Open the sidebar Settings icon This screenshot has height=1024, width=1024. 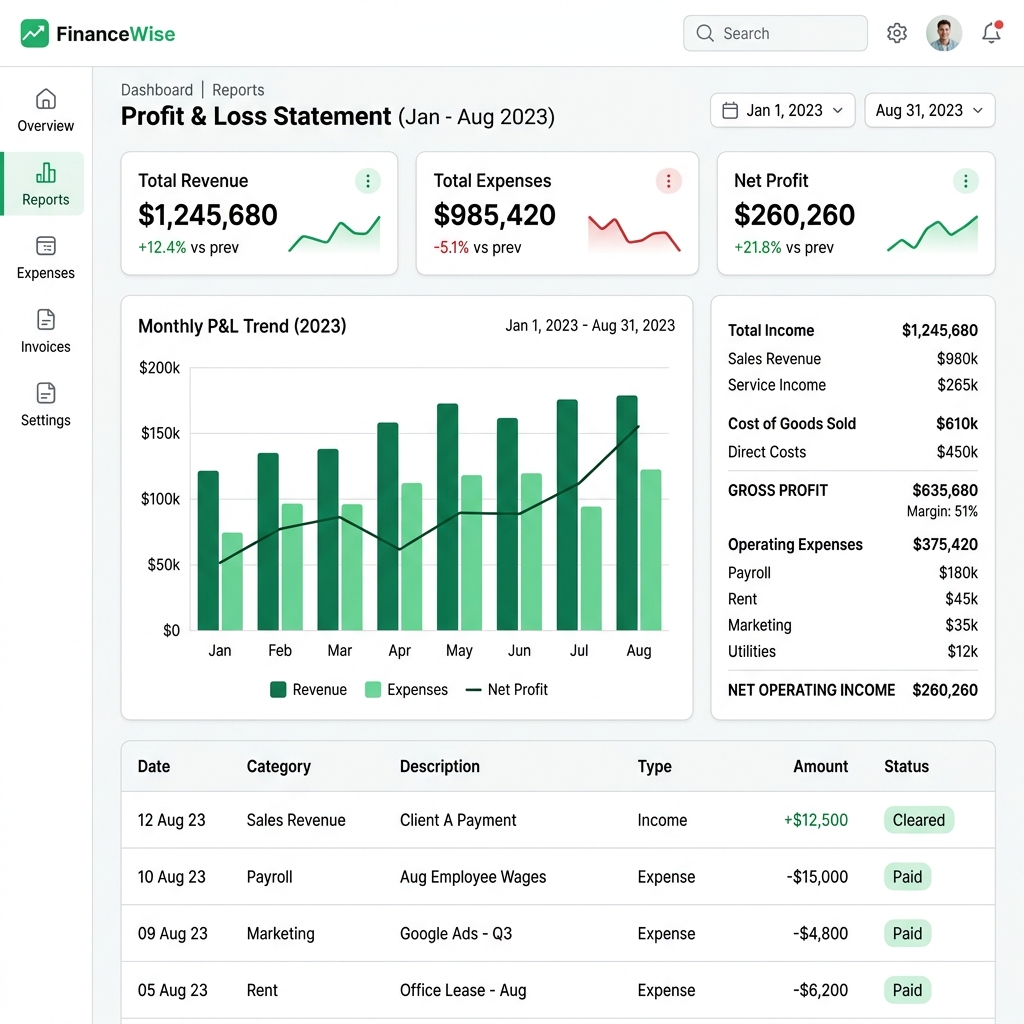coord(46,393)
